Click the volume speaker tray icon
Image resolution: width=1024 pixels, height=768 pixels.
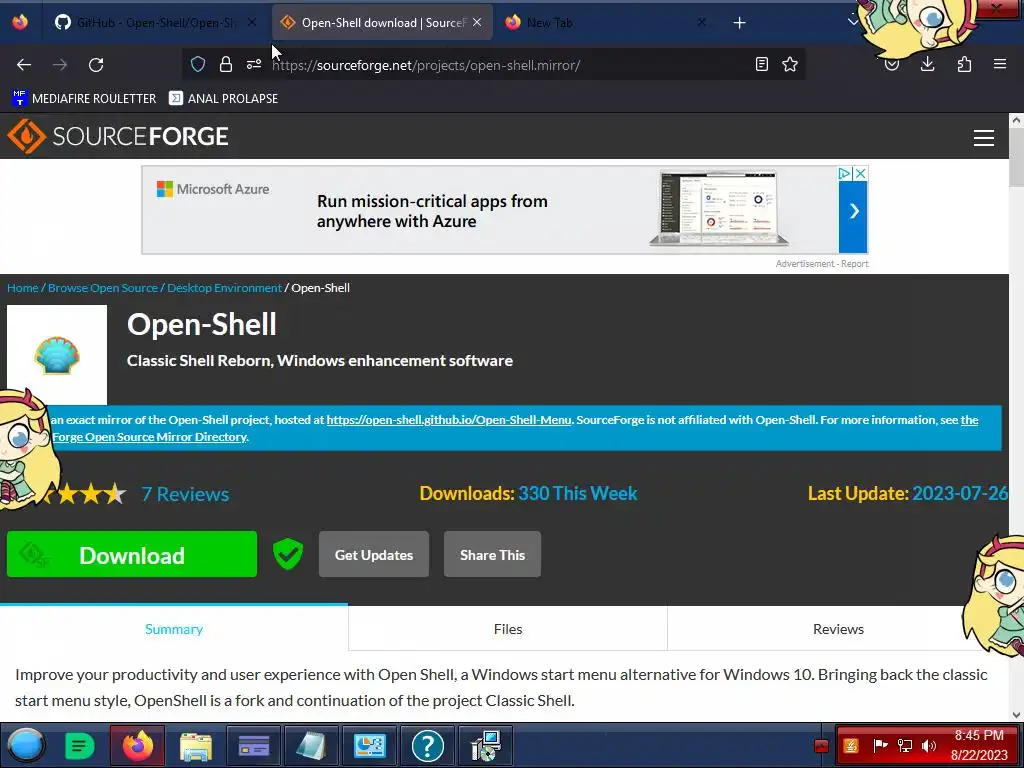pyautogui.click(x=928, y=746)
